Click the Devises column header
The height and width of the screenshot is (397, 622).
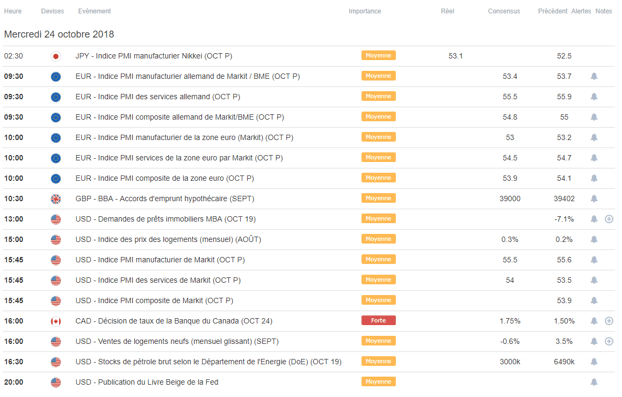pyautogui.click(x=52, y=11)
